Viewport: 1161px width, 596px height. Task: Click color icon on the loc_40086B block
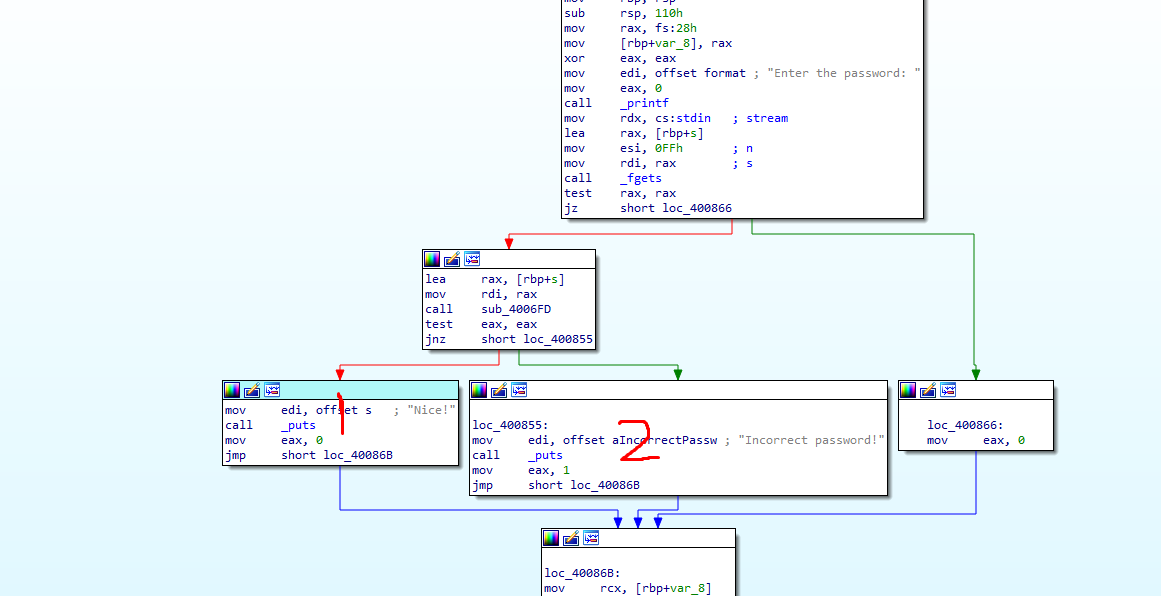pyautogui.click(x=551, y=538)
